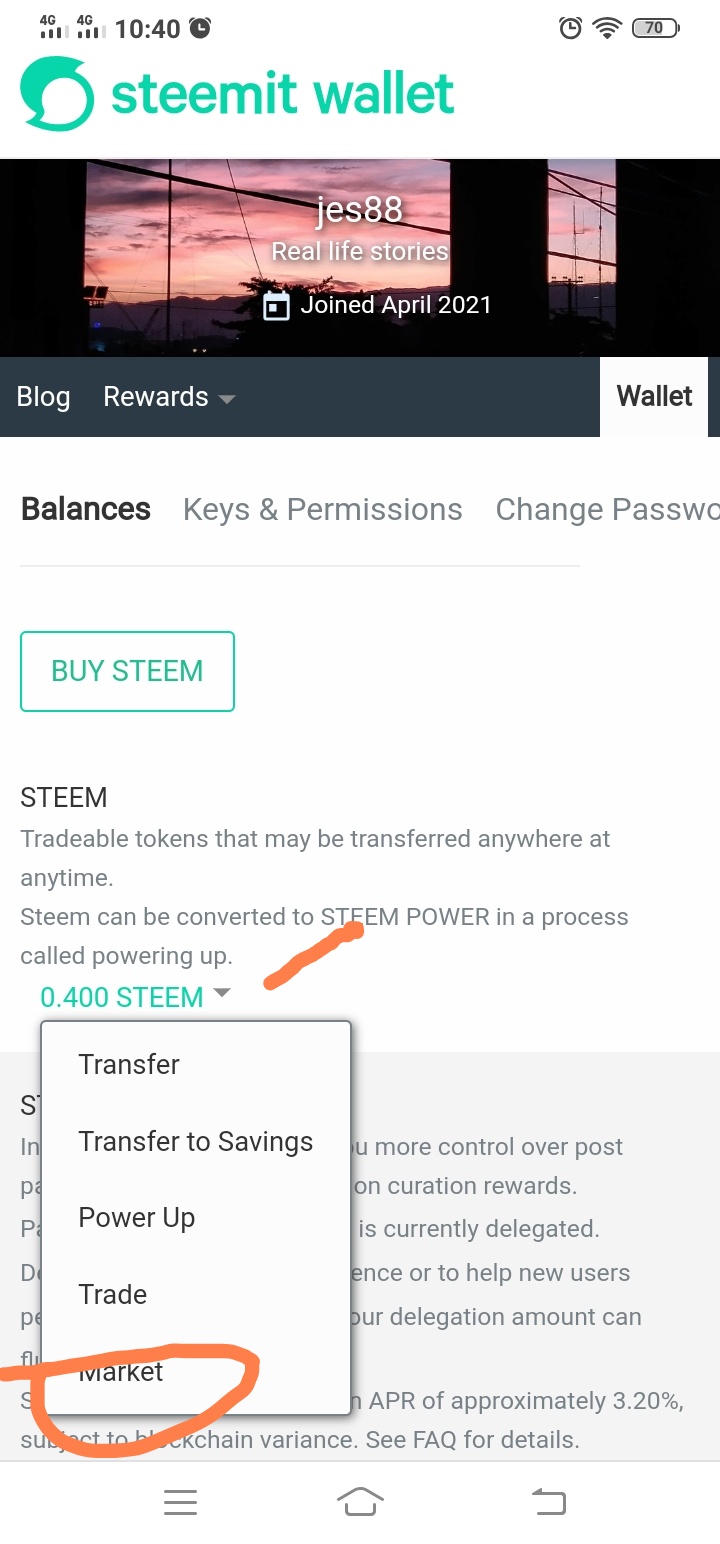Tap the Steemit logo icon

click(57, 94)
